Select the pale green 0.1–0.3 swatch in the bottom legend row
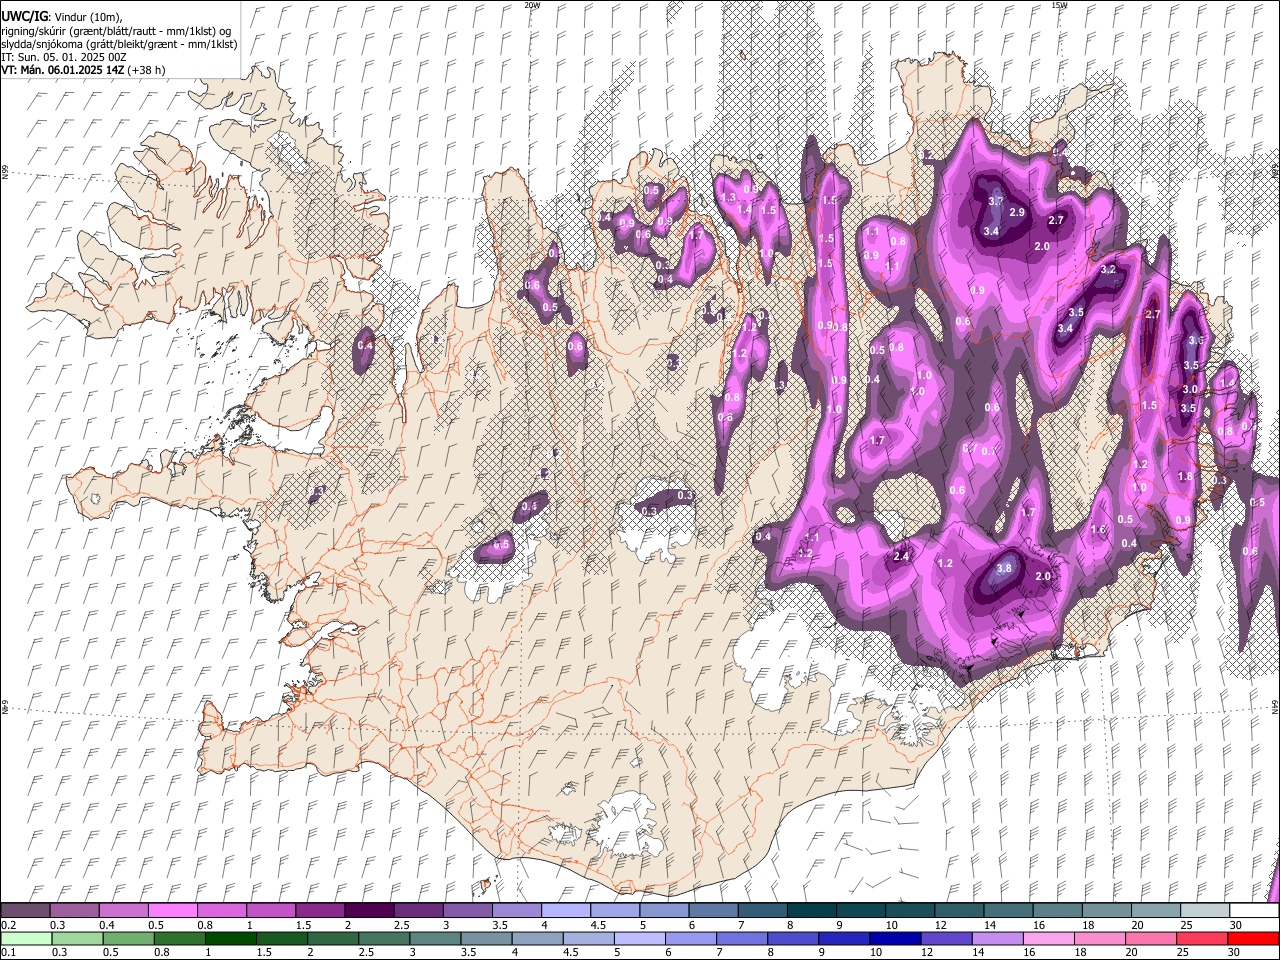Image resolution: width=1280 pixels, height=960 pixels. click(x=27, y=938)
